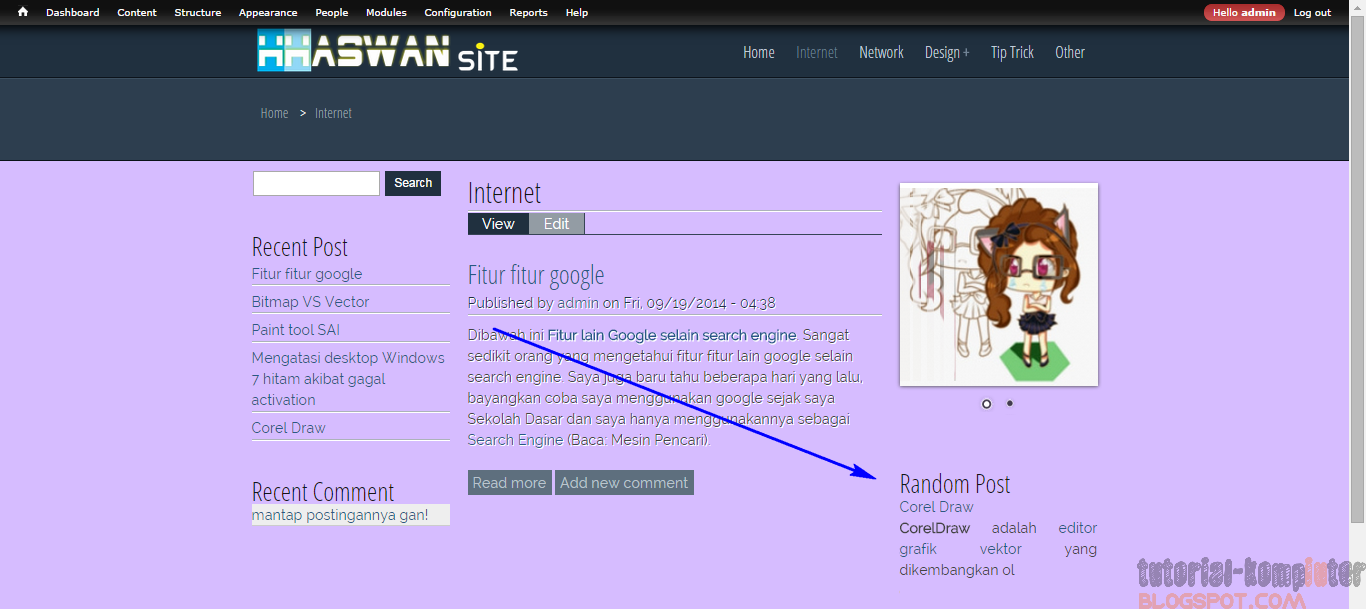Screen dimensions: 1366x609
Task: Click the Random Post heading
Action: pyautogui.click(x=955, y=484)
